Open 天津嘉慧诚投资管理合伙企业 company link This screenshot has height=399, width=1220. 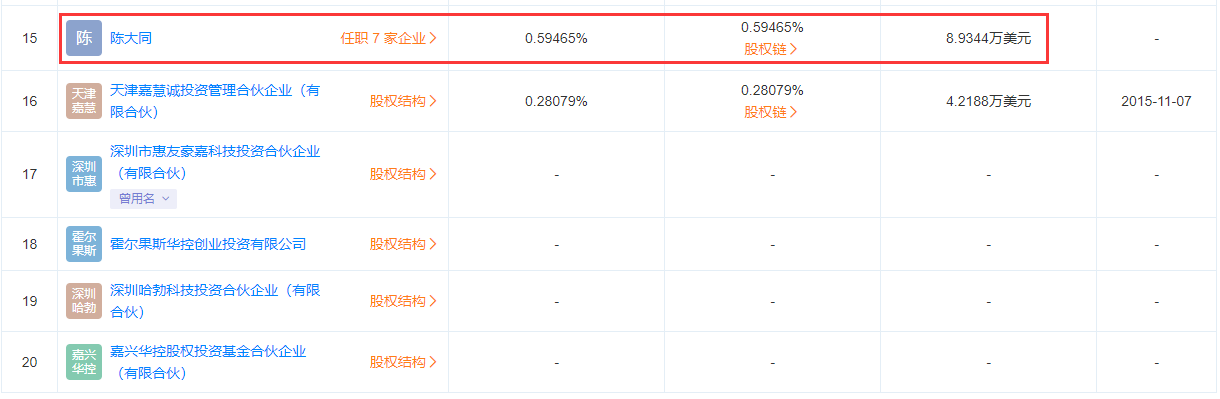[x=215, y=101]
